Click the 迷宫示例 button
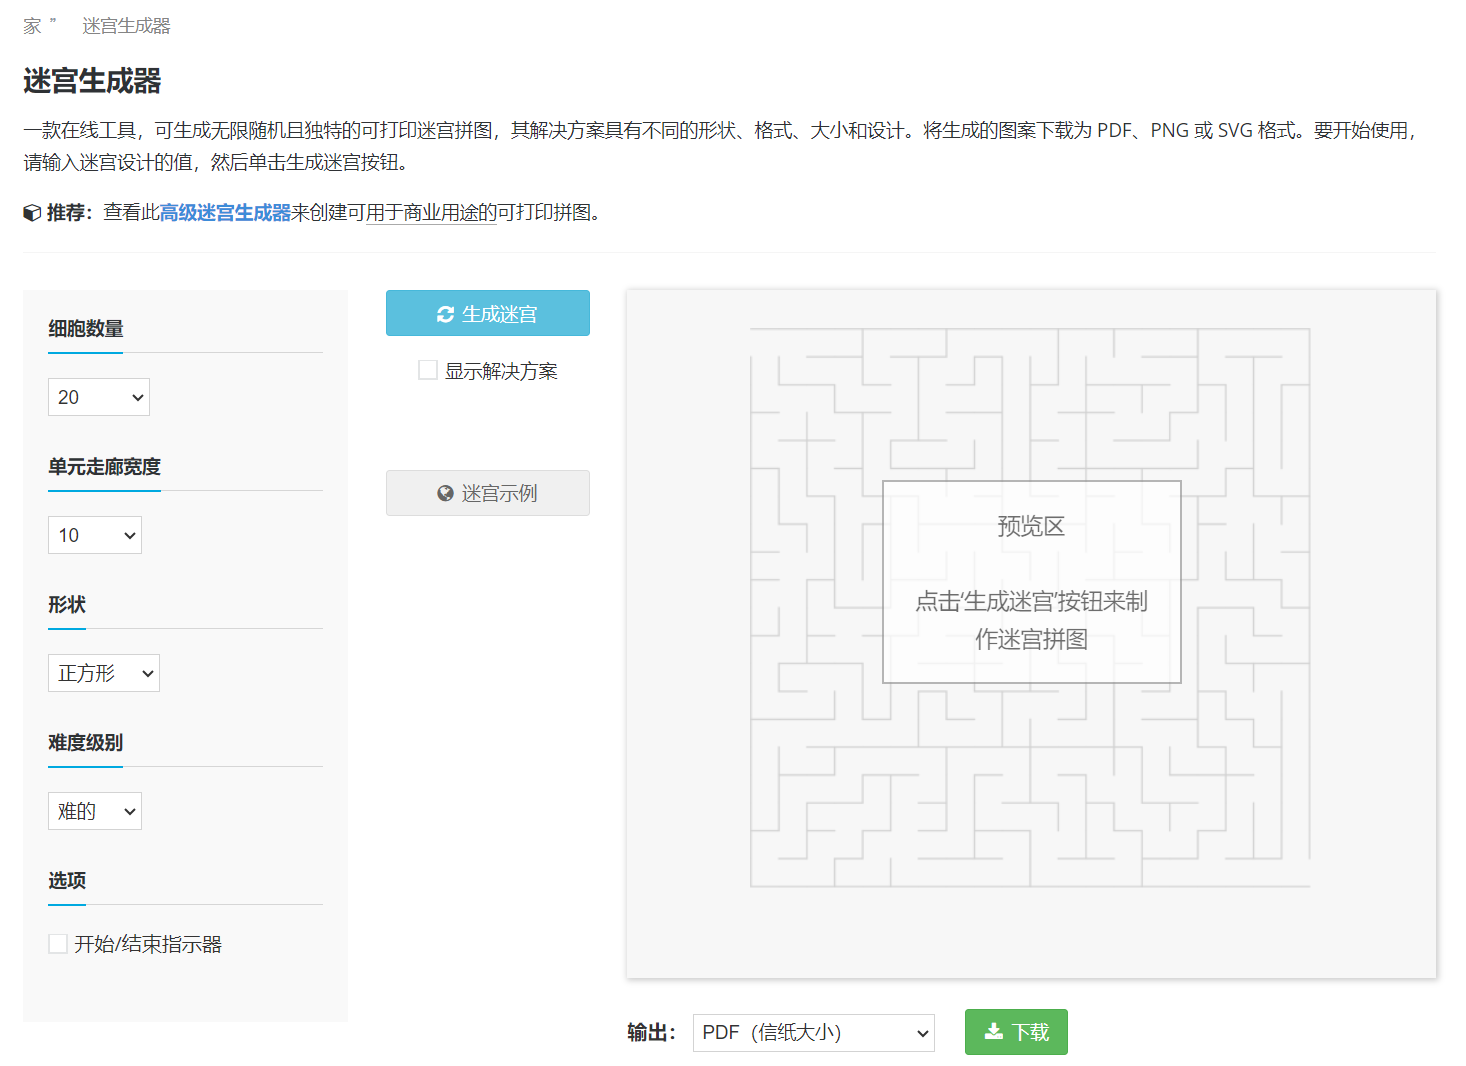The width and height of the screenshot is (1466, 1066). (487, 492)
